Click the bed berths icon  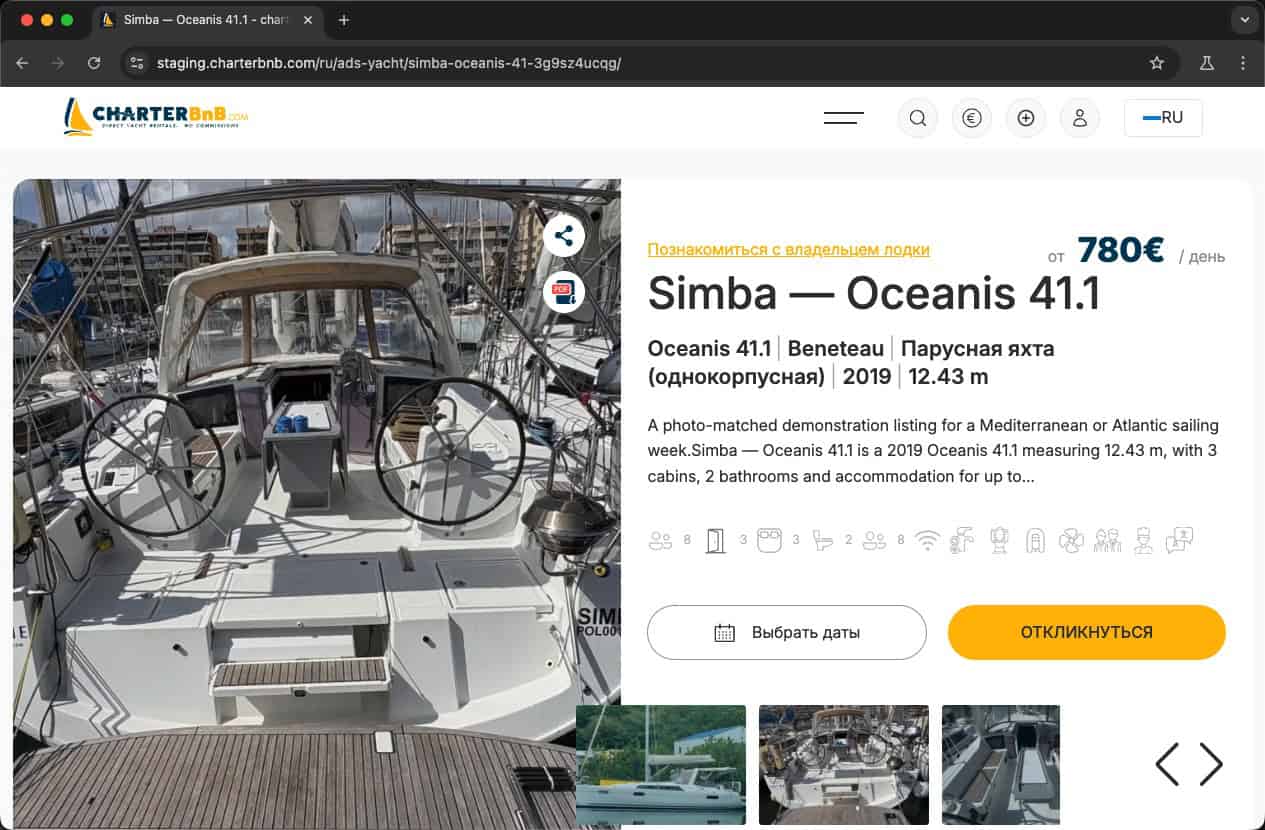point(768,541)
